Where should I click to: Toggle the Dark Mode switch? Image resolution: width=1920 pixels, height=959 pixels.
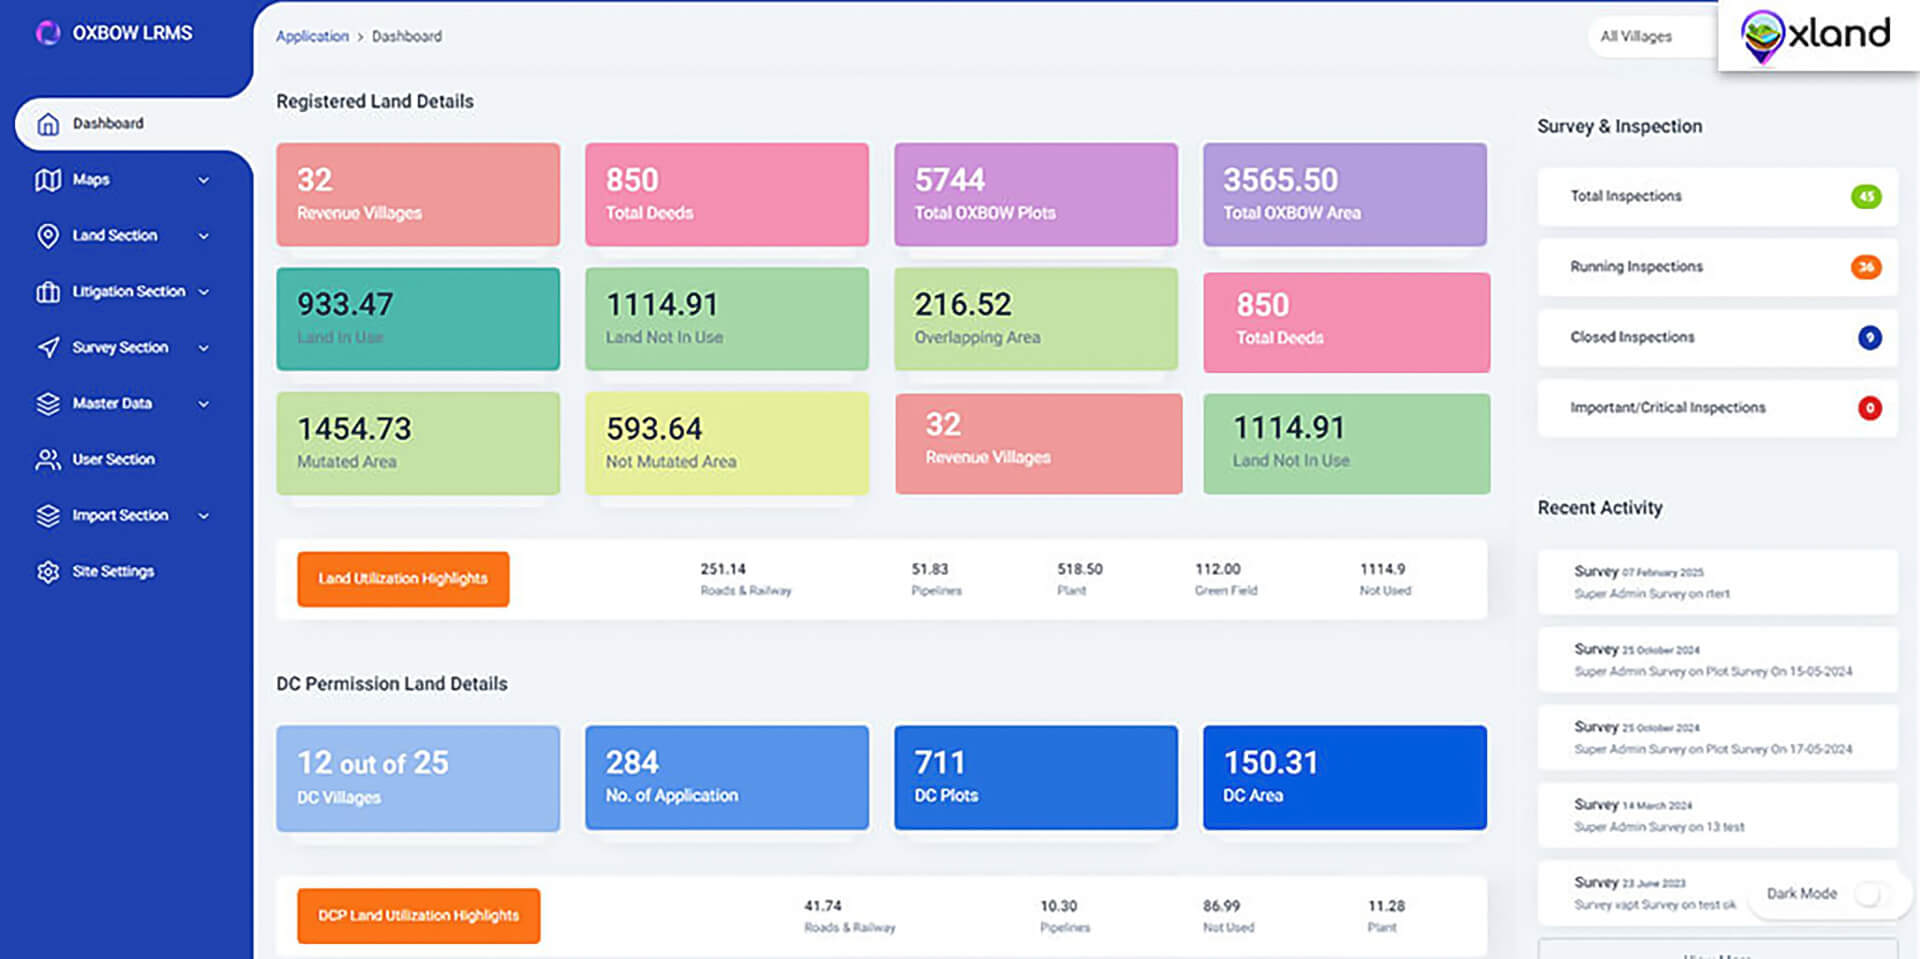pyautogui.click(x=1868, y=894)
